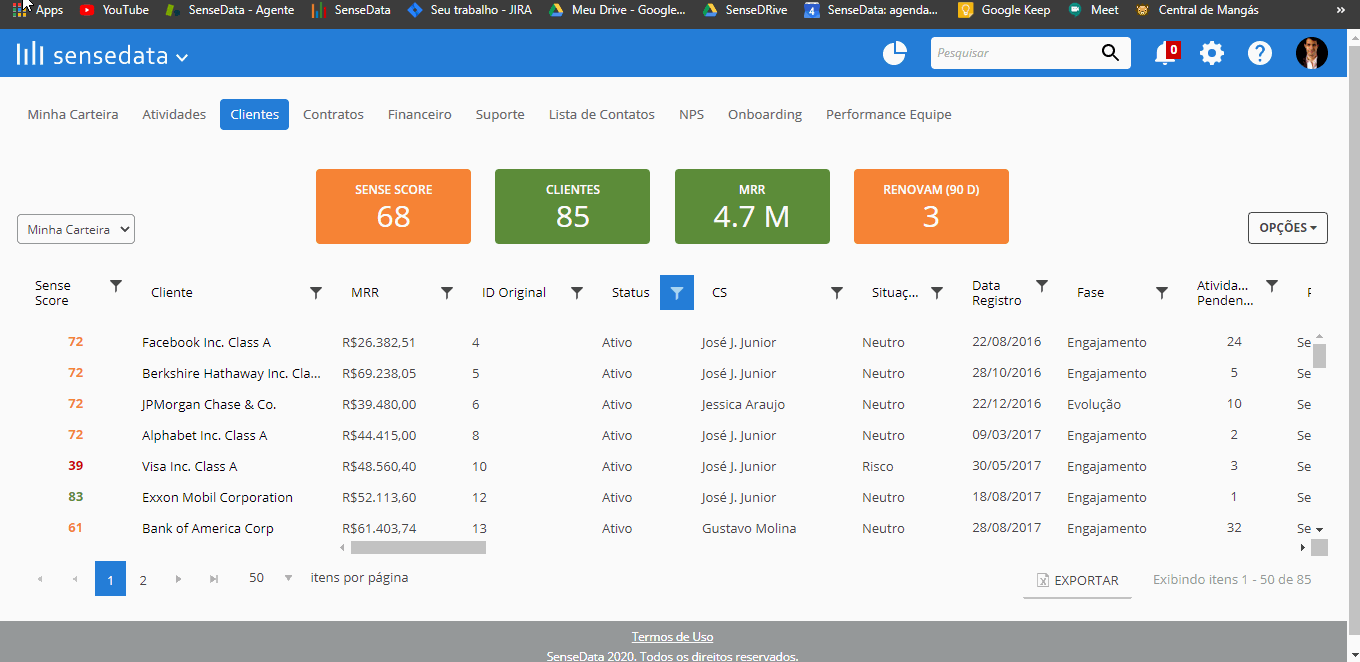The image size is (1360, 662).
Task: Filter the Data Registro column
Action: pos(1042,286)
